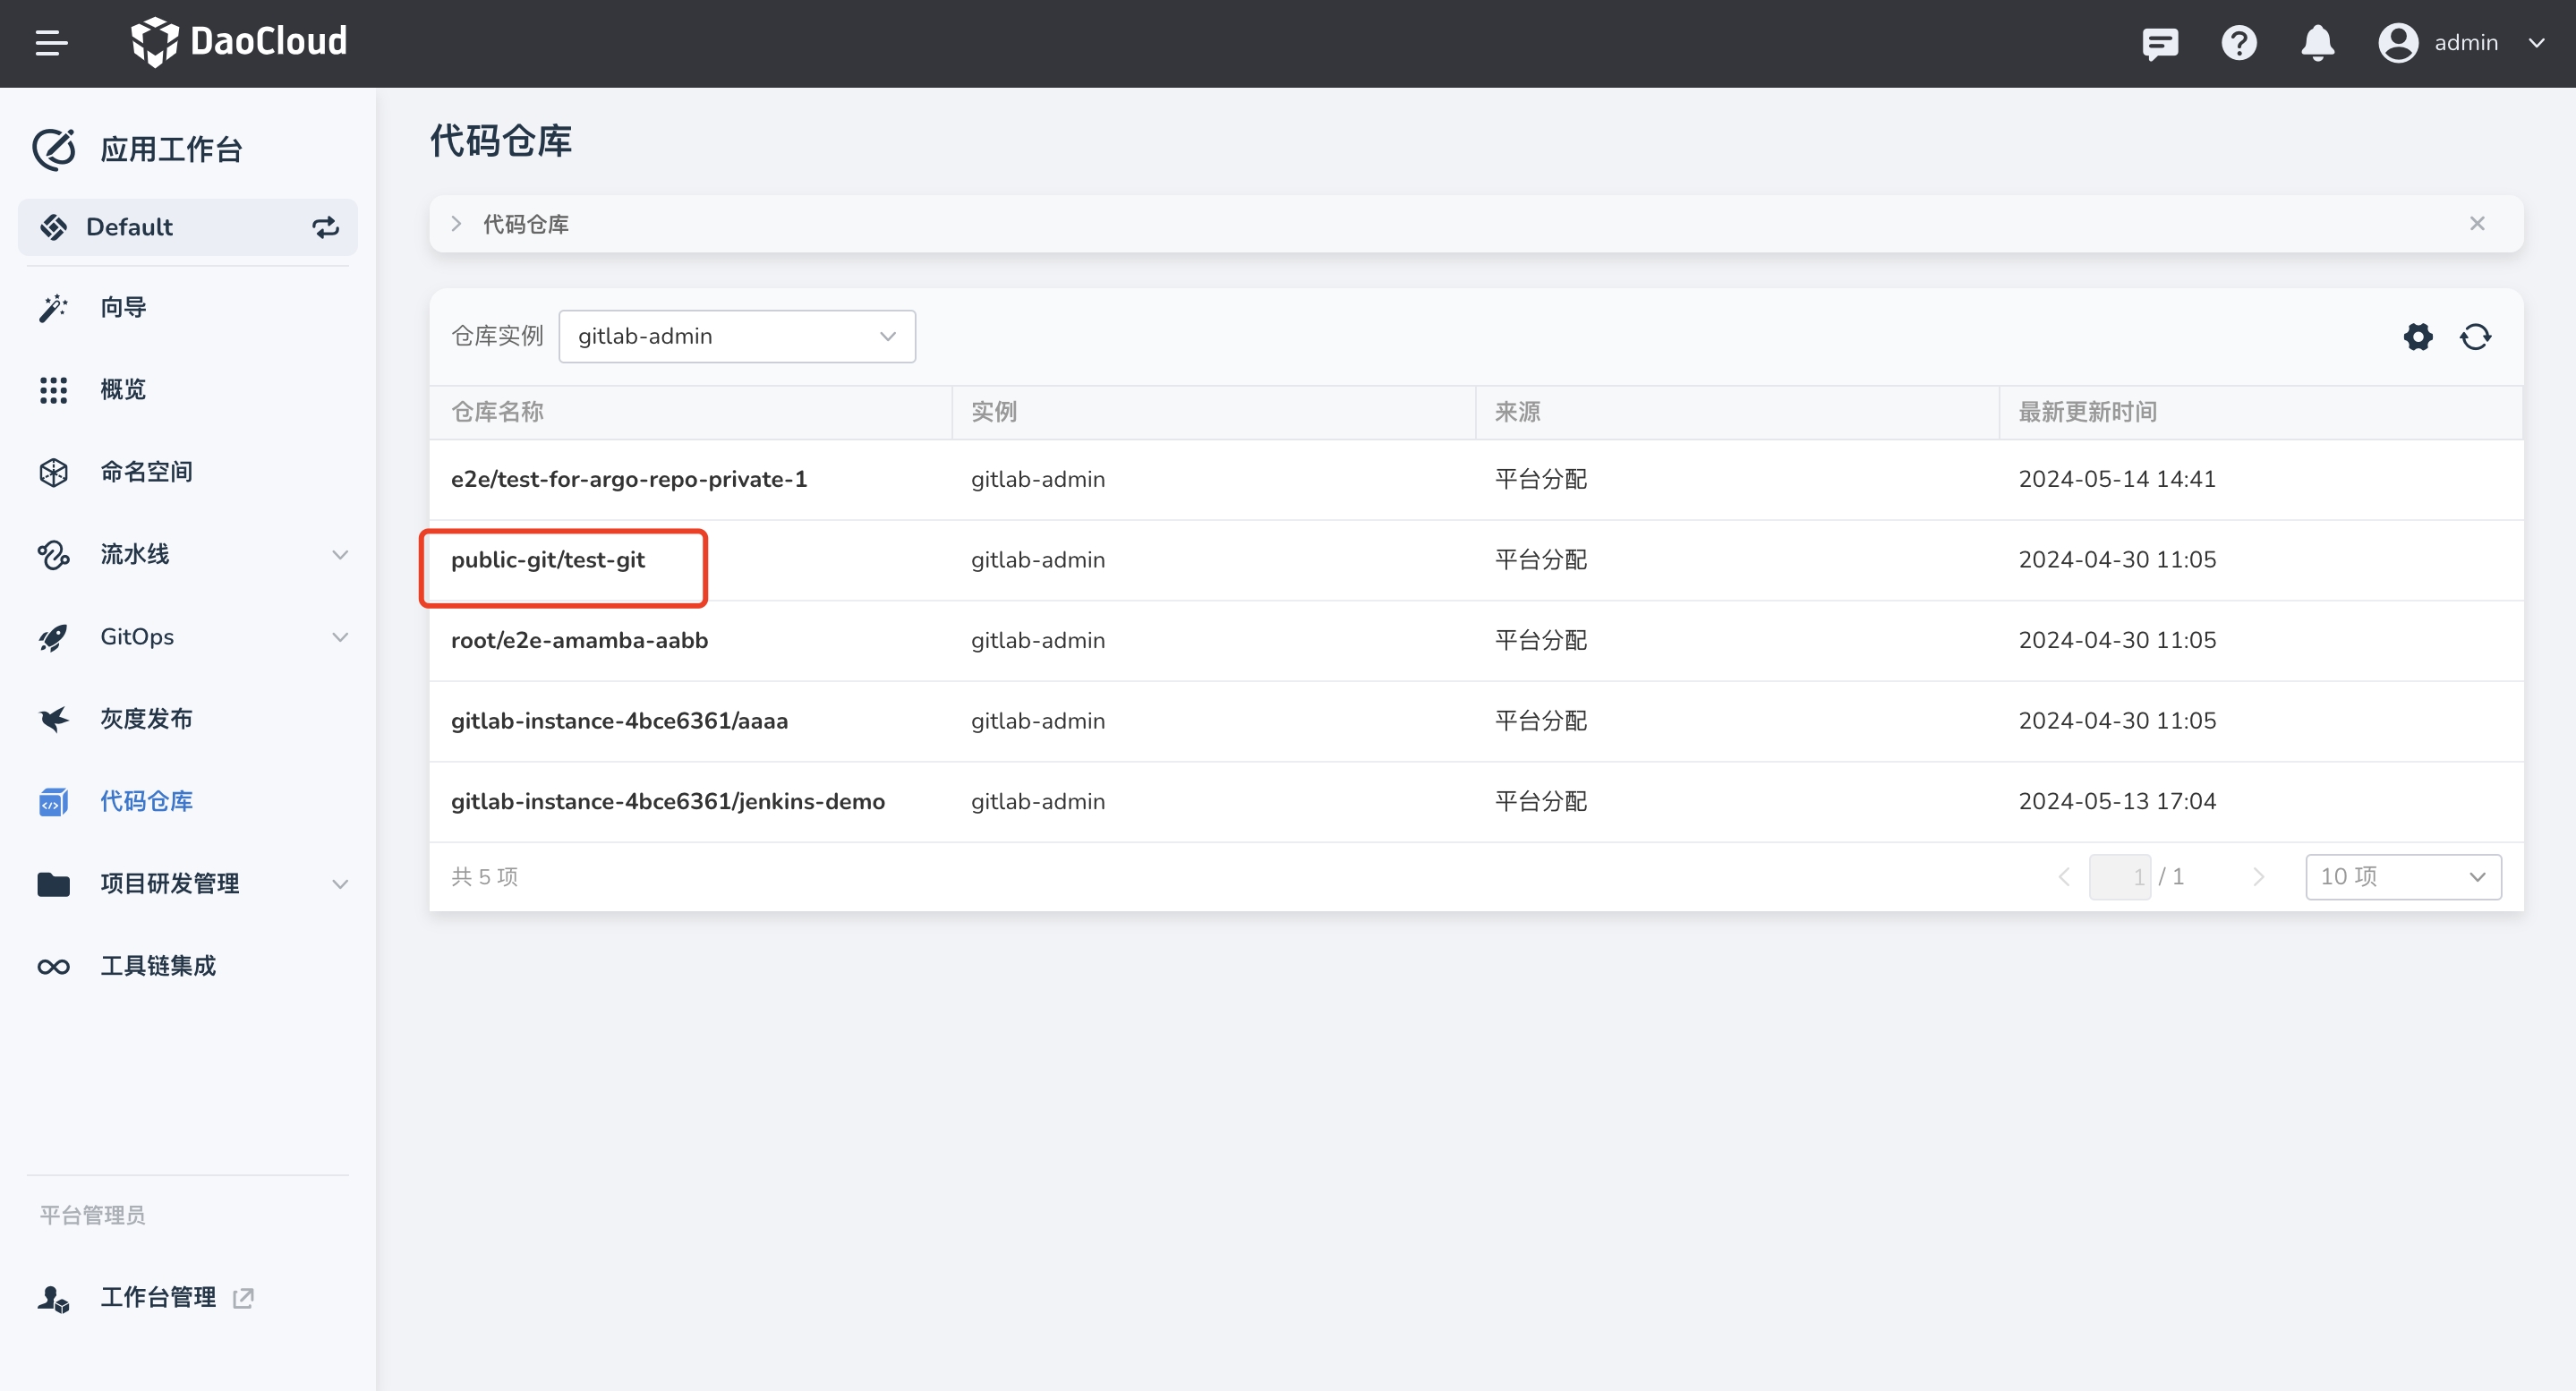The height and width of the screenshot is (1391, 2576).
Task: Click the hamburger menu icon
Action: 51,43
